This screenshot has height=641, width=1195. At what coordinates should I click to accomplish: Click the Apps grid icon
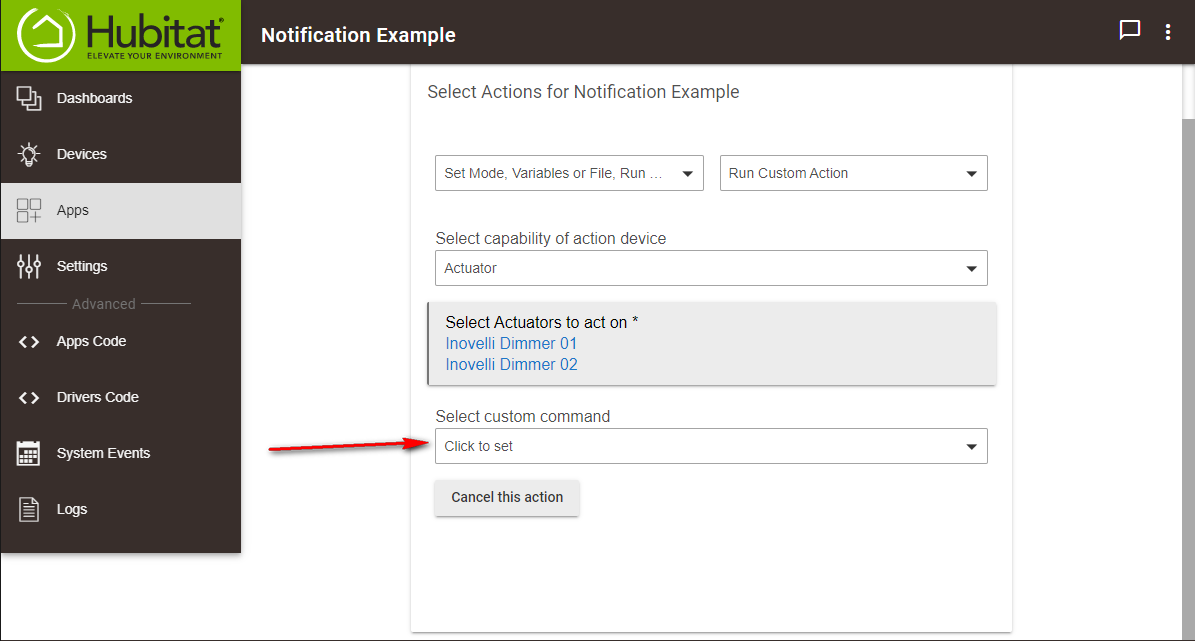tap(29, 210)
